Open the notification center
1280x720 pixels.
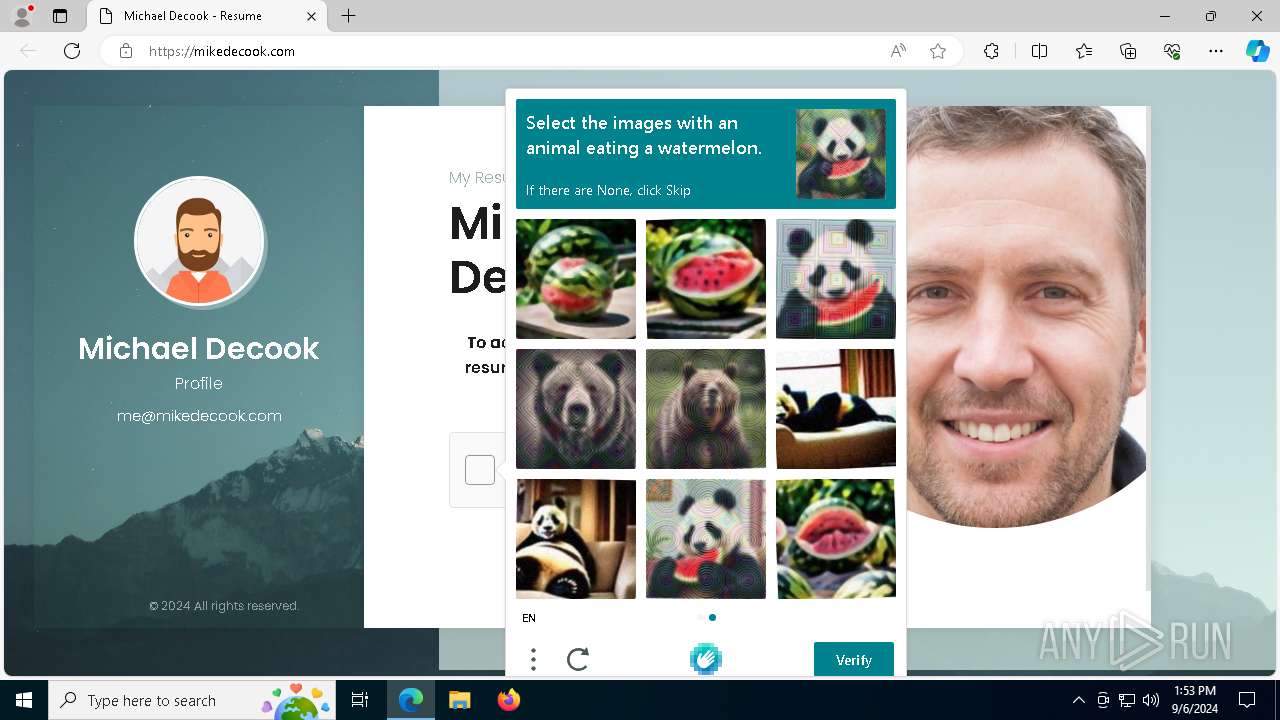[x=1247, y=700]
